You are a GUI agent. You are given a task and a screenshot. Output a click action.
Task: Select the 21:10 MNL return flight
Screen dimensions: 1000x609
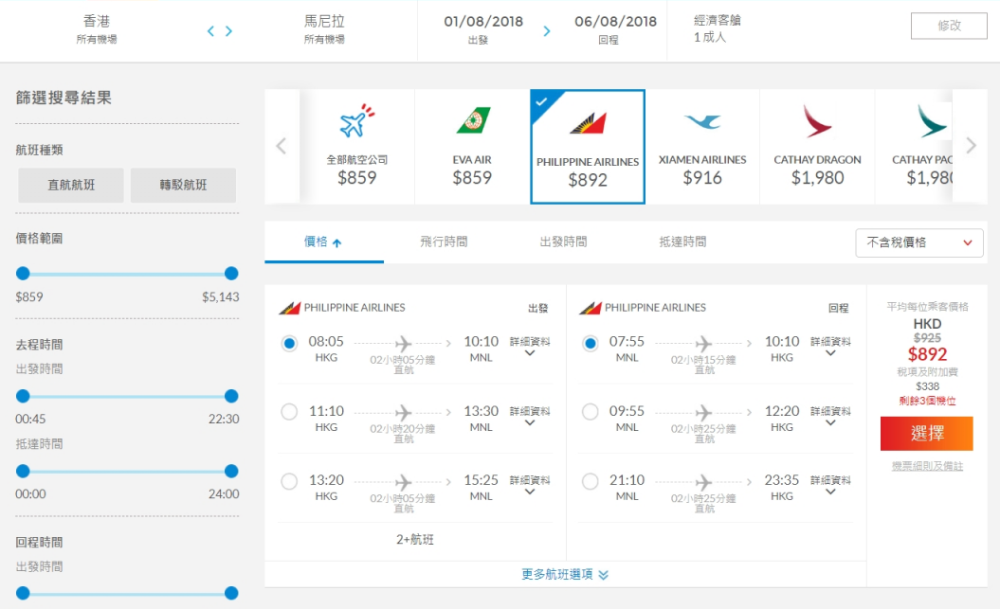tap(590, 481)
